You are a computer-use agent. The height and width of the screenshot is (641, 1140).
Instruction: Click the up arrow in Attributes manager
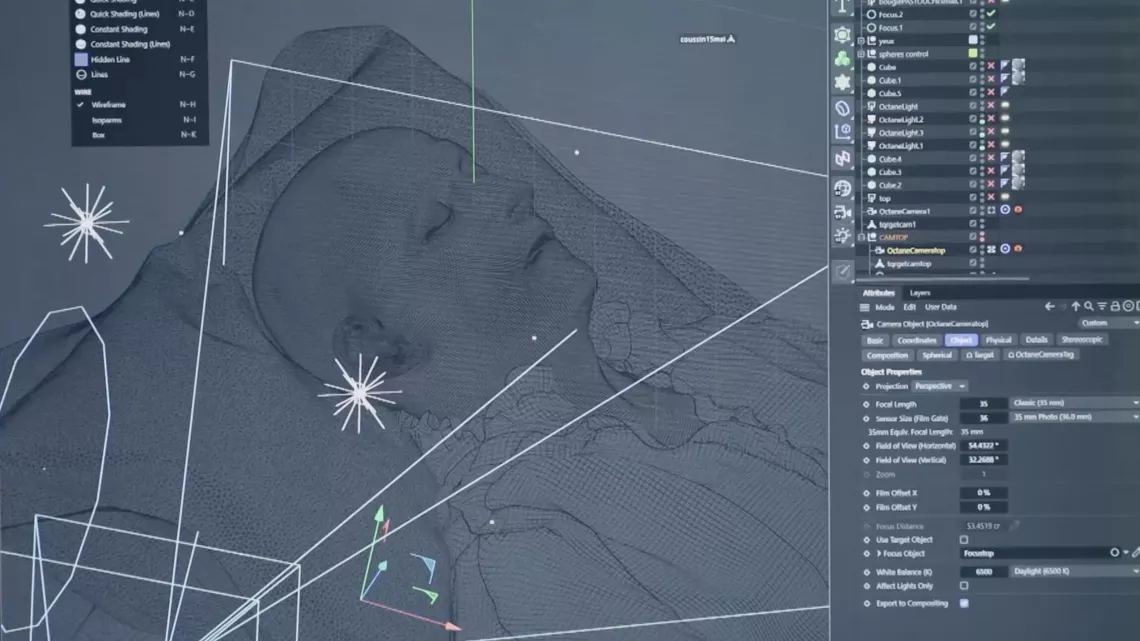coord(1075,307)
